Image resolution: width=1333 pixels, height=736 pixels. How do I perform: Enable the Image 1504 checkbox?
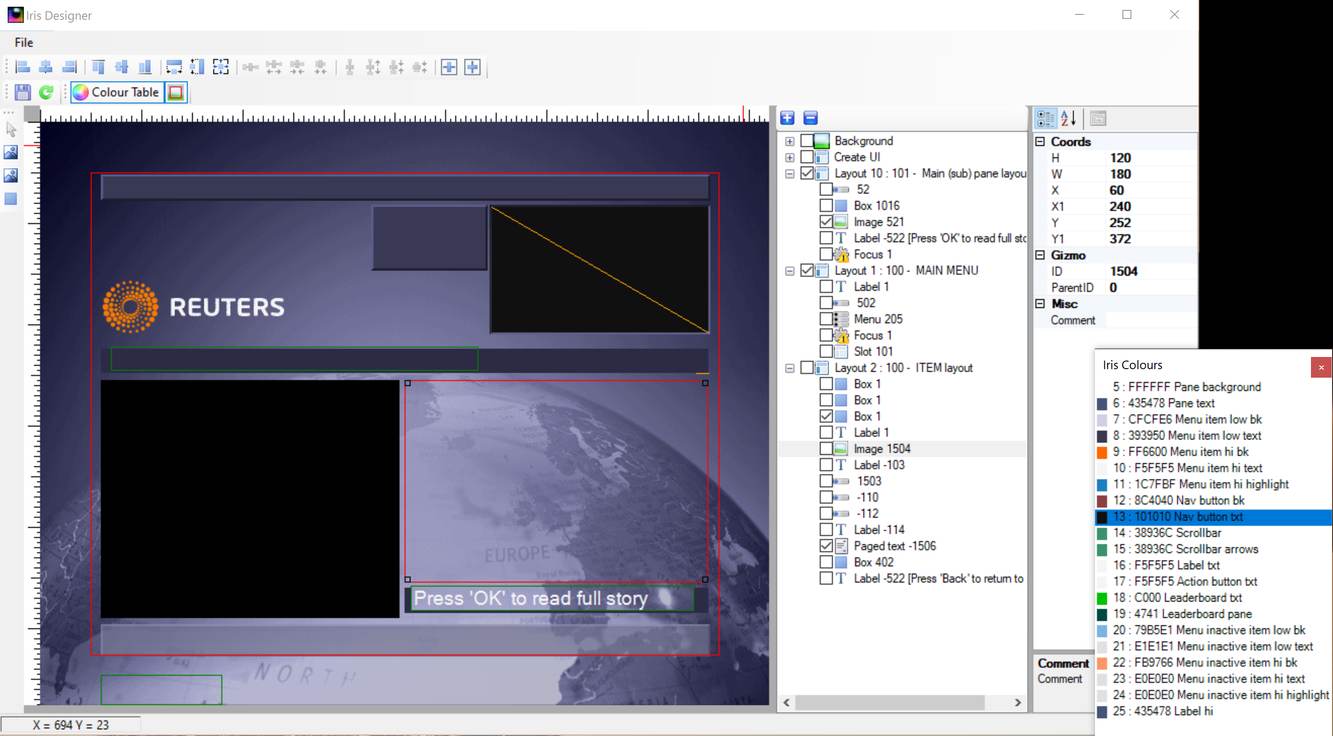point(826,449)
